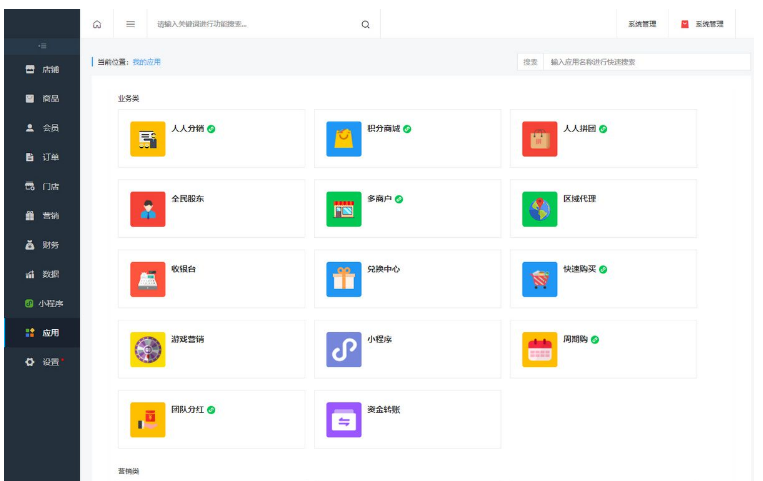
Task: Go to 商品 in the sidebar
Action: click(42, 99)
